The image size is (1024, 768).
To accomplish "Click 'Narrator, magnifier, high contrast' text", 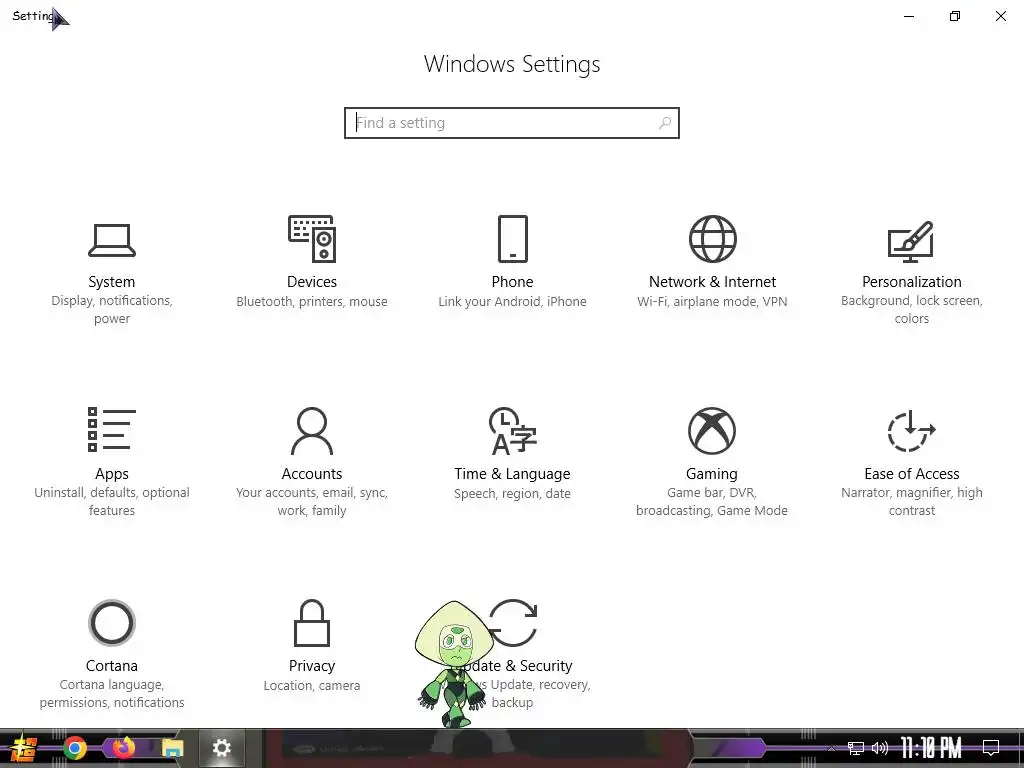I will [x=912, y=501].
